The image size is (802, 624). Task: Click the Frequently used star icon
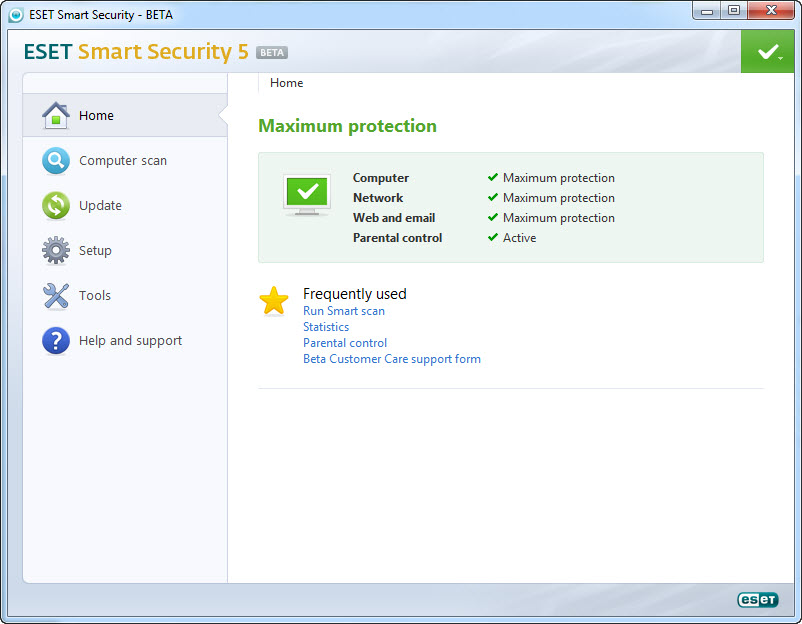tap(274, 301)
